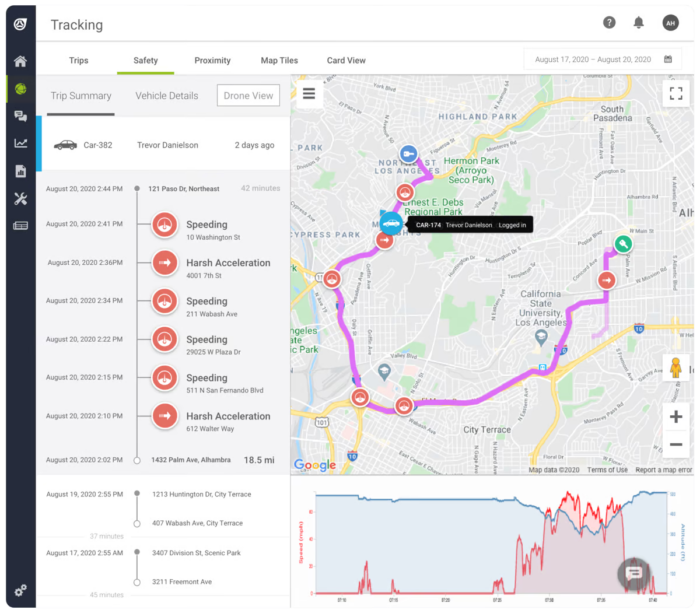This screenshot has width=700, height=613.
Task: Click the blue key start marker
Action: coord(408,154)
